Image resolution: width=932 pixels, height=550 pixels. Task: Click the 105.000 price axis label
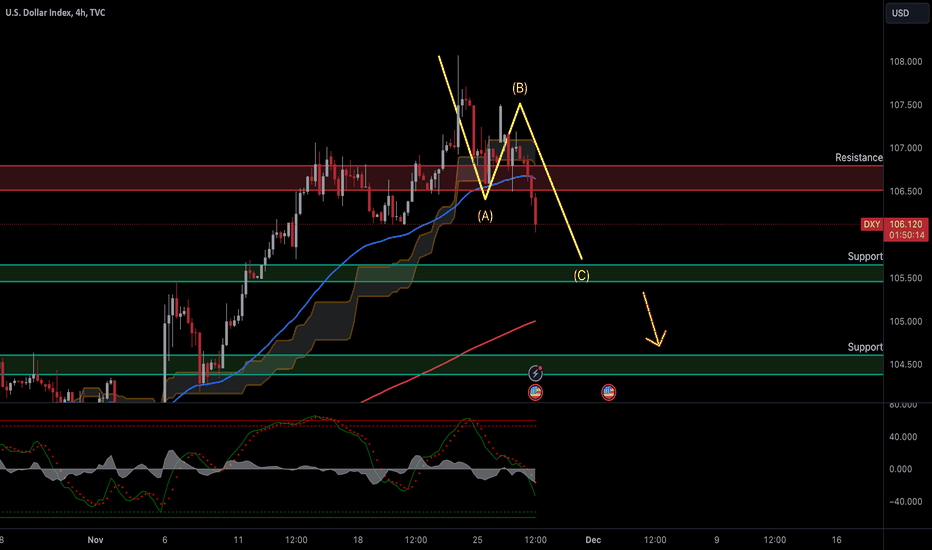click(906, 322)
